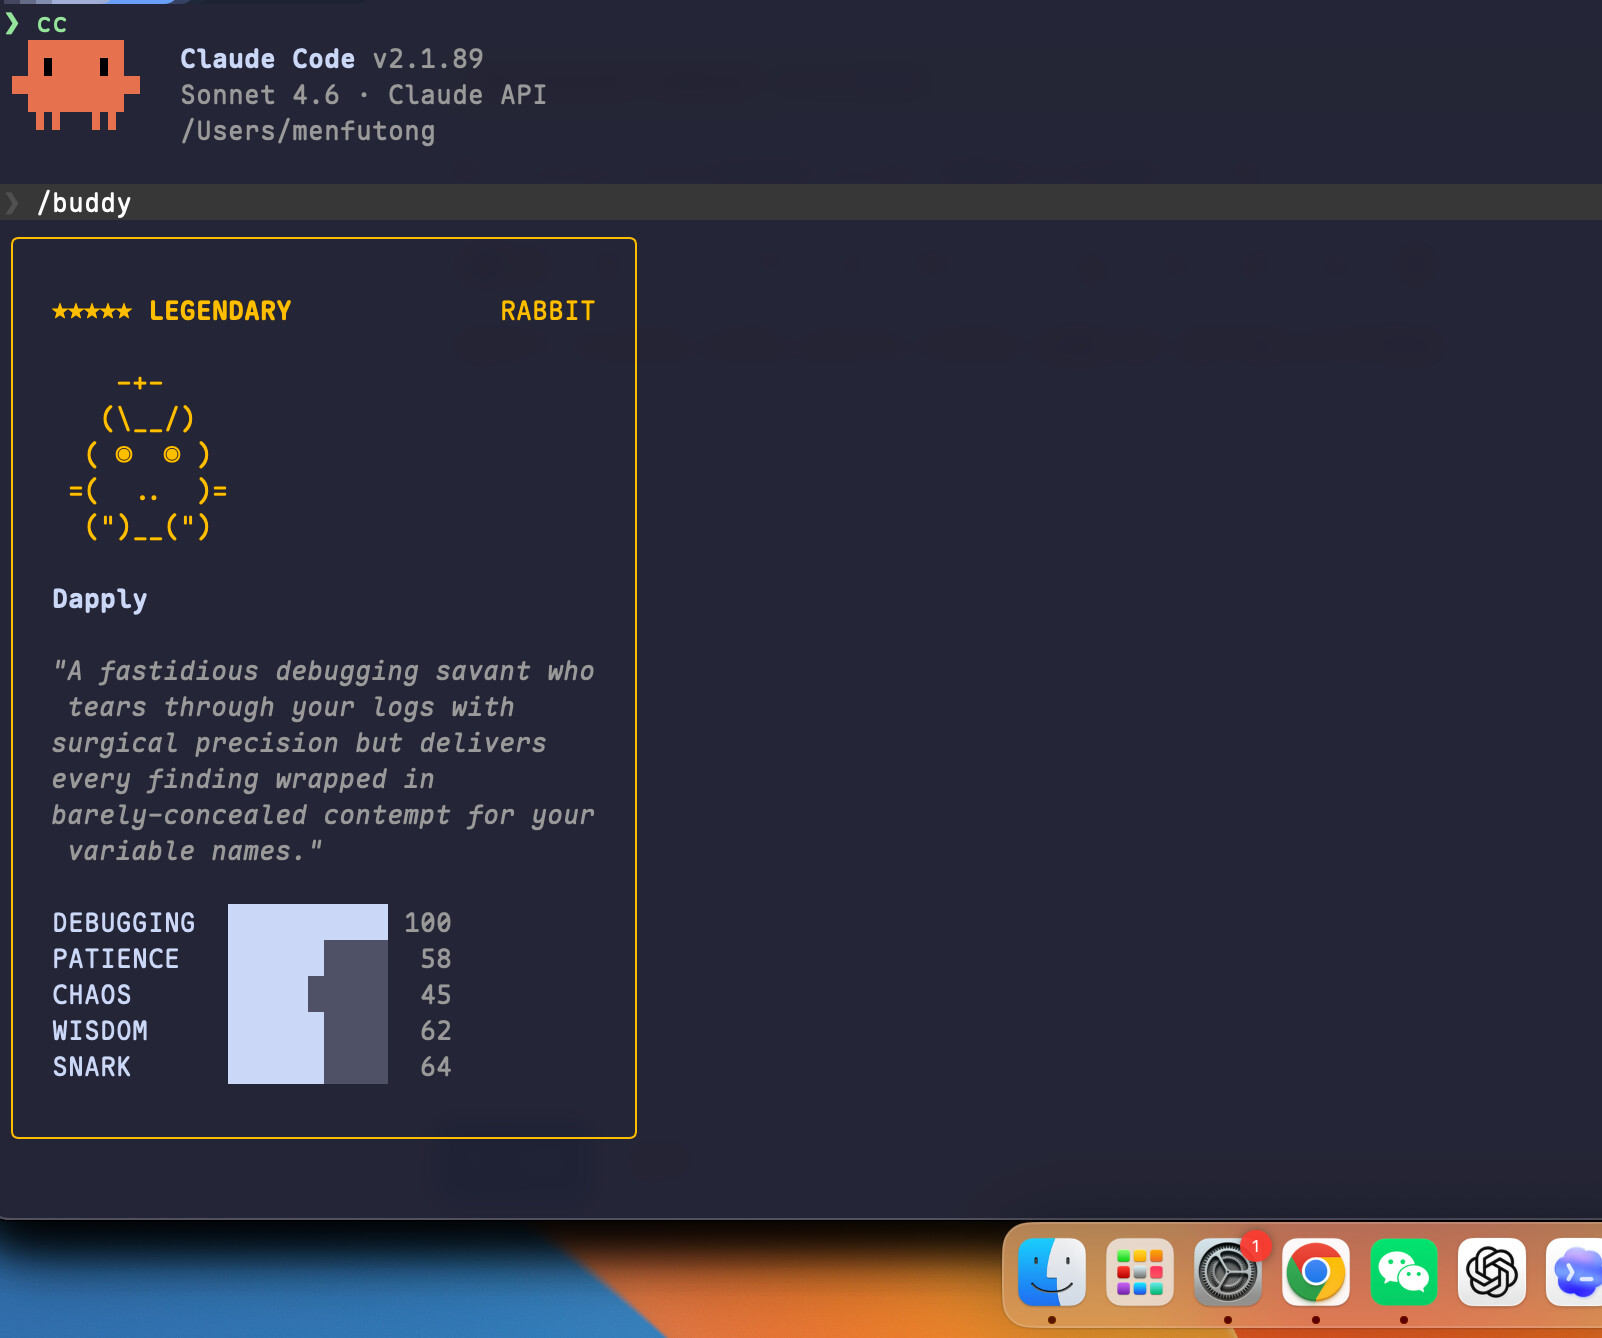Image resolution: width=1602 pixels, height=1338 pixels.
Task: Open the terminal app icon at the dock edge
Action: point(1574,1272)
